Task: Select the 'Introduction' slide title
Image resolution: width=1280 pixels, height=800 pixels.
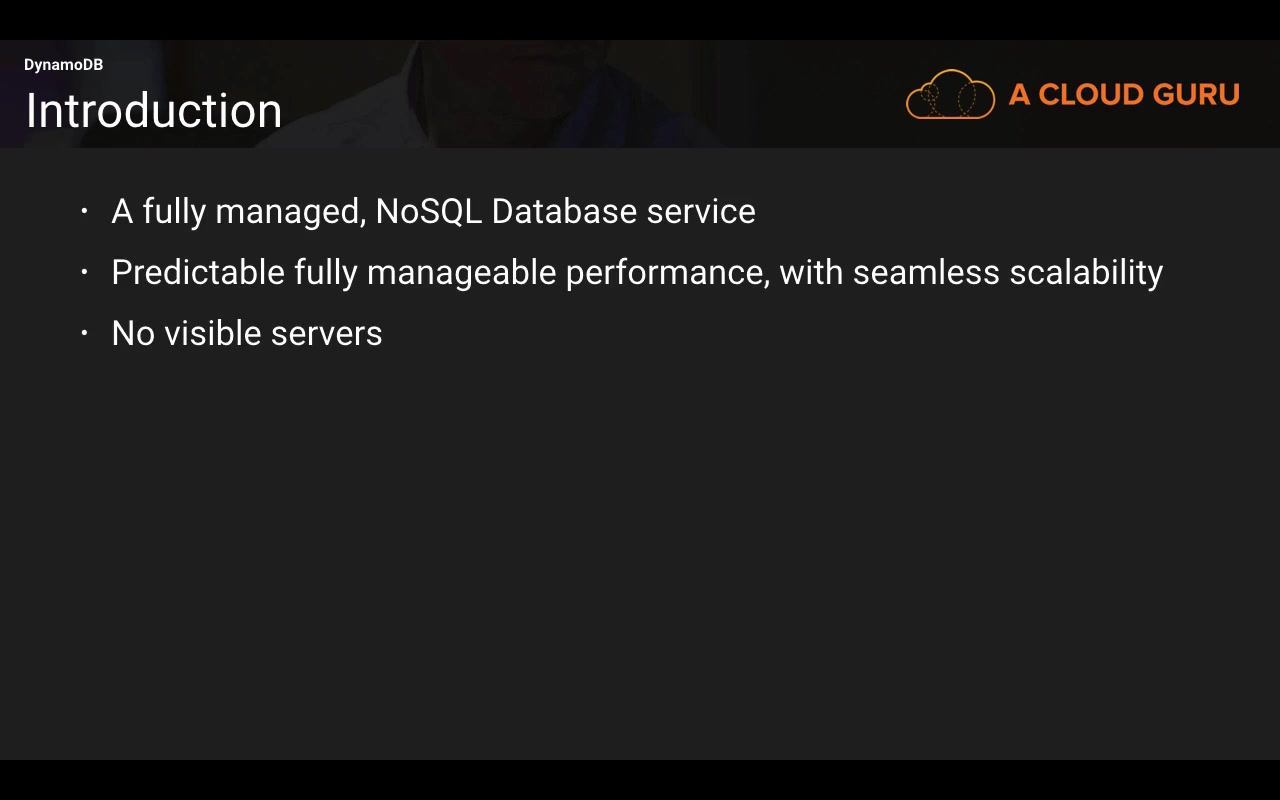Action: click(154, 110)
